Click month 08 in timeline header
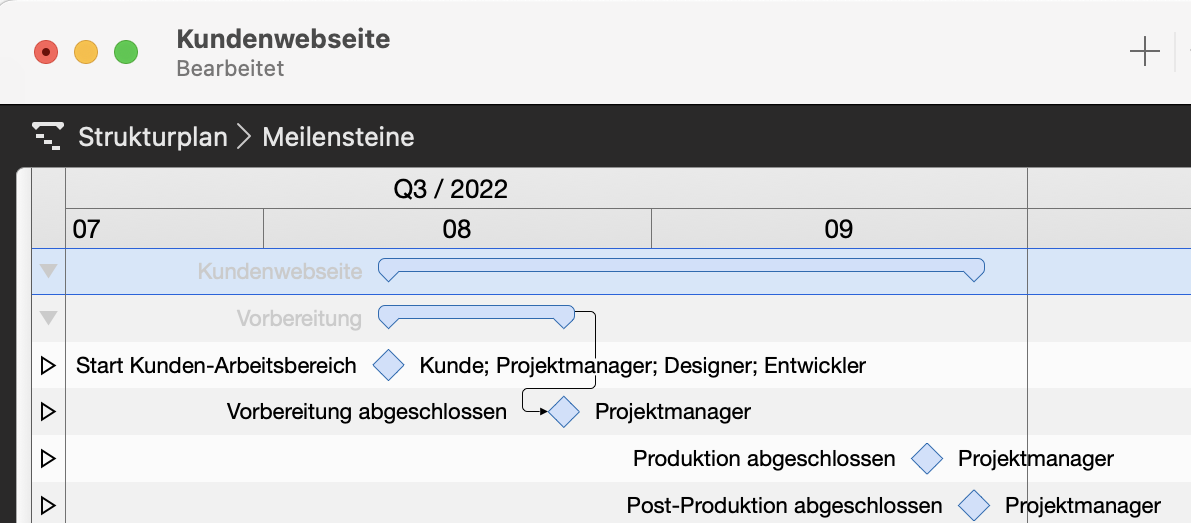Viewport: 1191px width, 523px height. (457, 229)
